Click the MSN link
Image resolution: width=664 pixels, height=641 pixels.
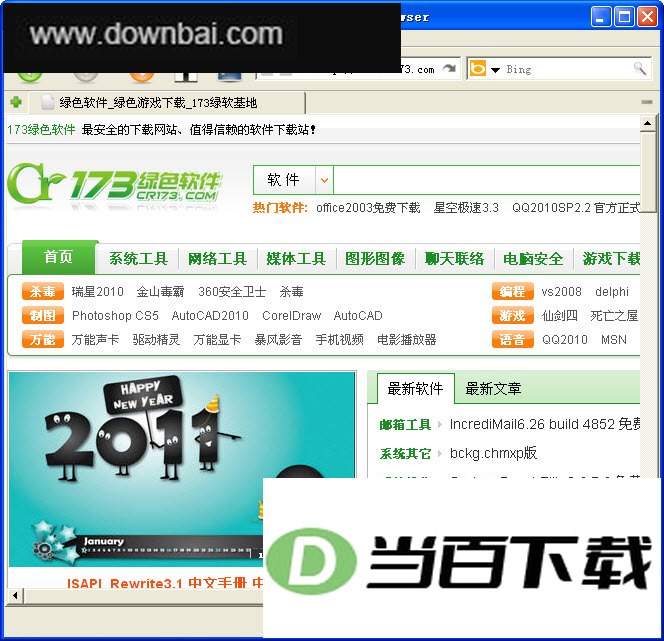pyautogui.click(x=614, y=340)
